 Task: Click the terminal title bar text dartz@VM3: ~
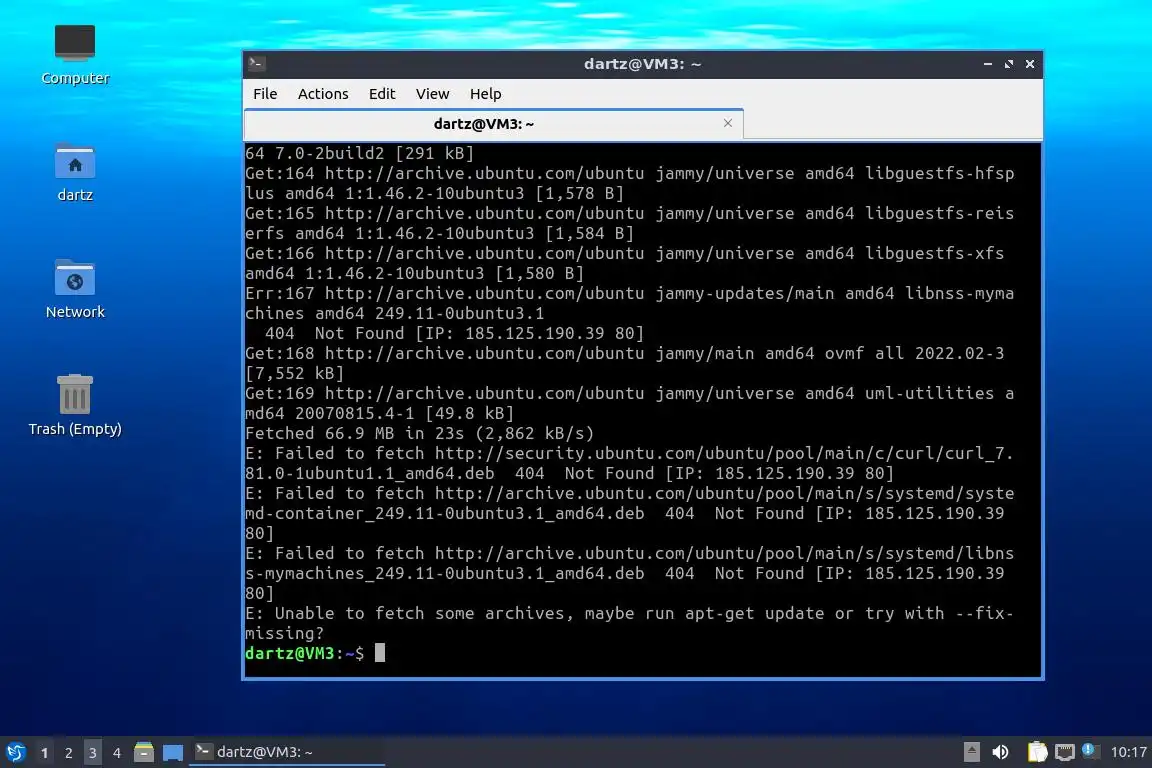642,64
